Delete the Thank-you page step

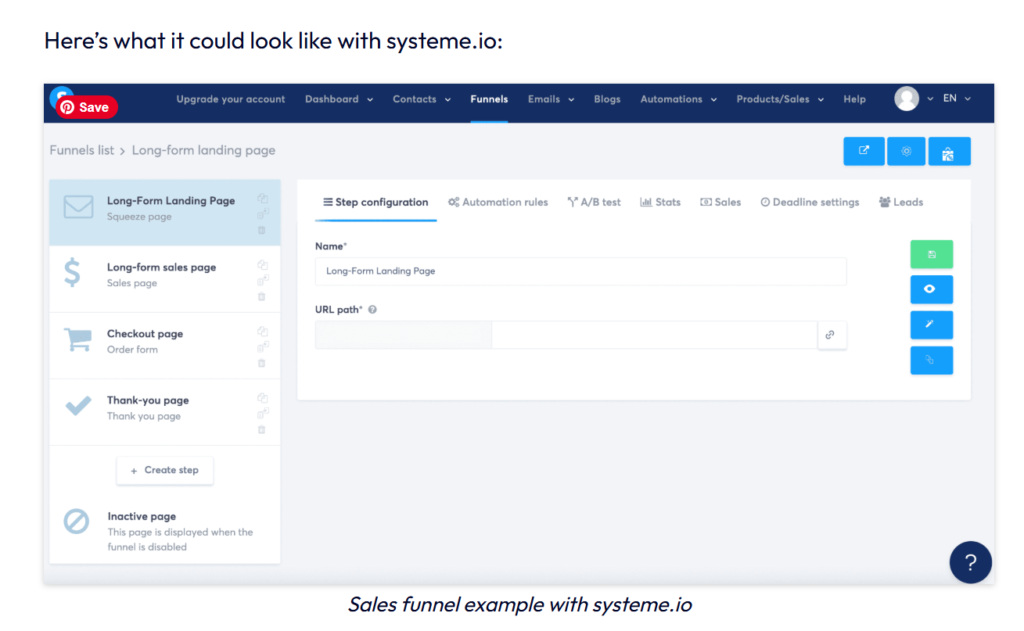[262, 430]
